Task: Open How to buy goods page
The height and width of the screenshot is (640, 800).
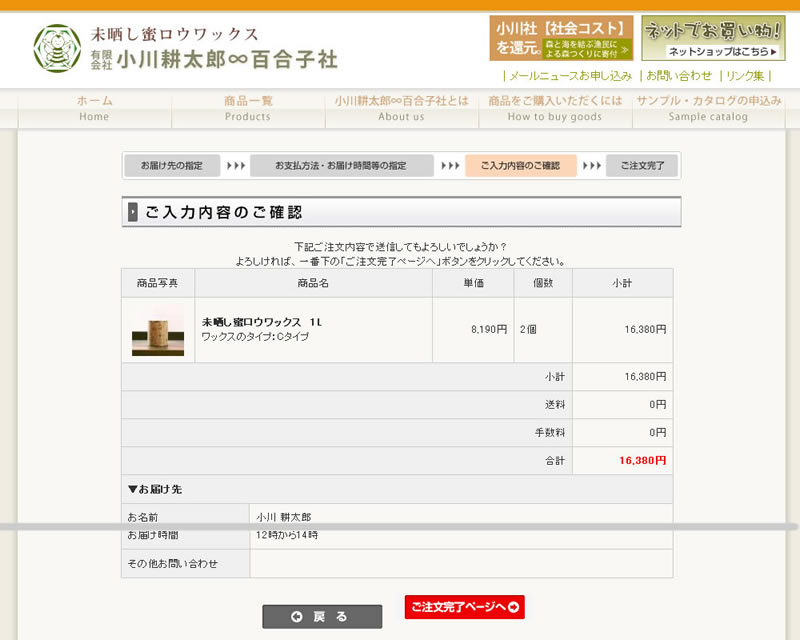Action: pyautogui.click(x=555, y=108)
